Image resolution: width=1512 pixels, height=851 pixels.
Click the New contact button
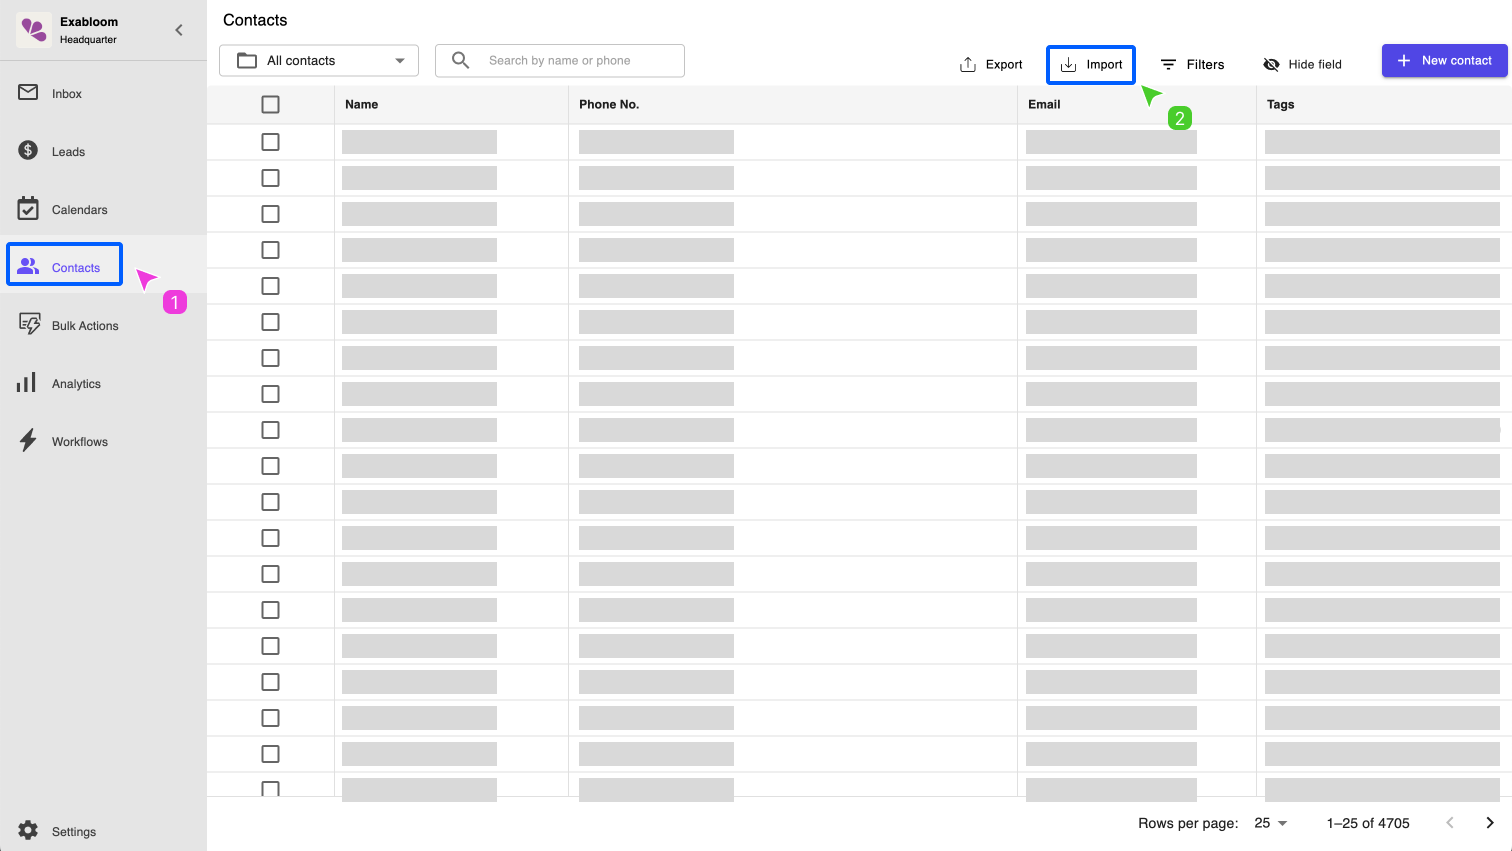[1444, 60]
